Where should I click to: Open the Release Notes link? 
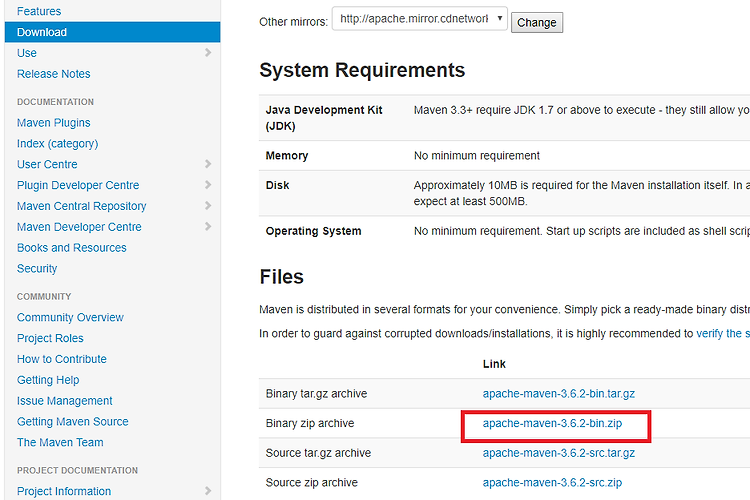click(54, 74)
